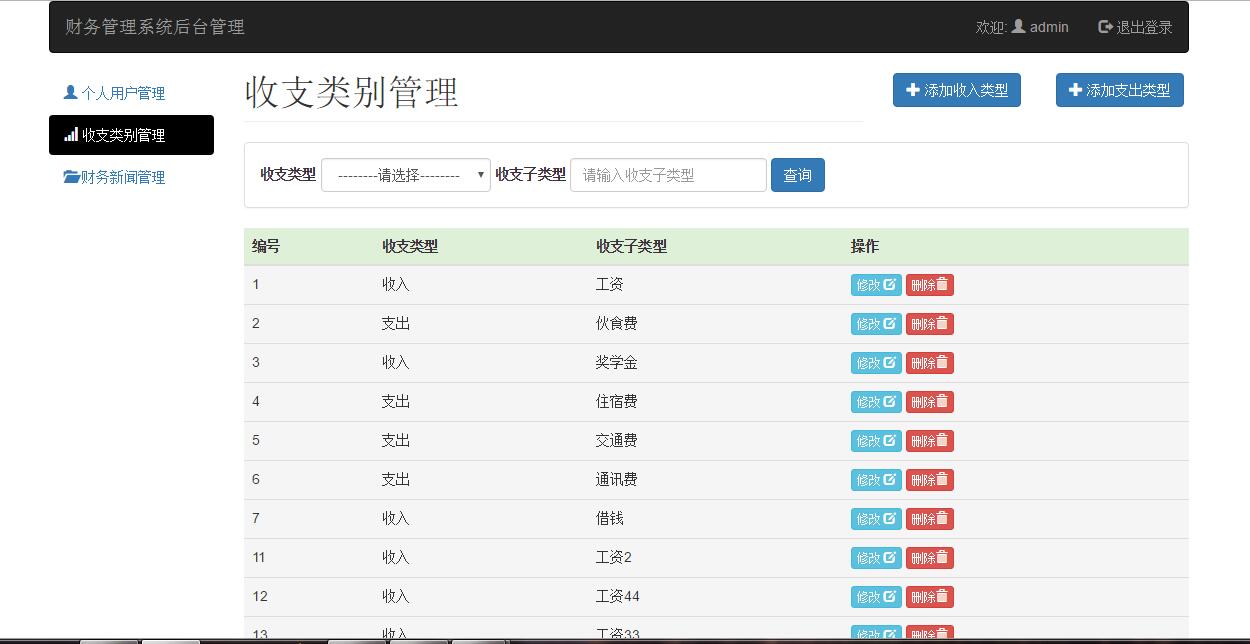Click the 修改 button for 交通费
1250x644 pixels.
875,441
